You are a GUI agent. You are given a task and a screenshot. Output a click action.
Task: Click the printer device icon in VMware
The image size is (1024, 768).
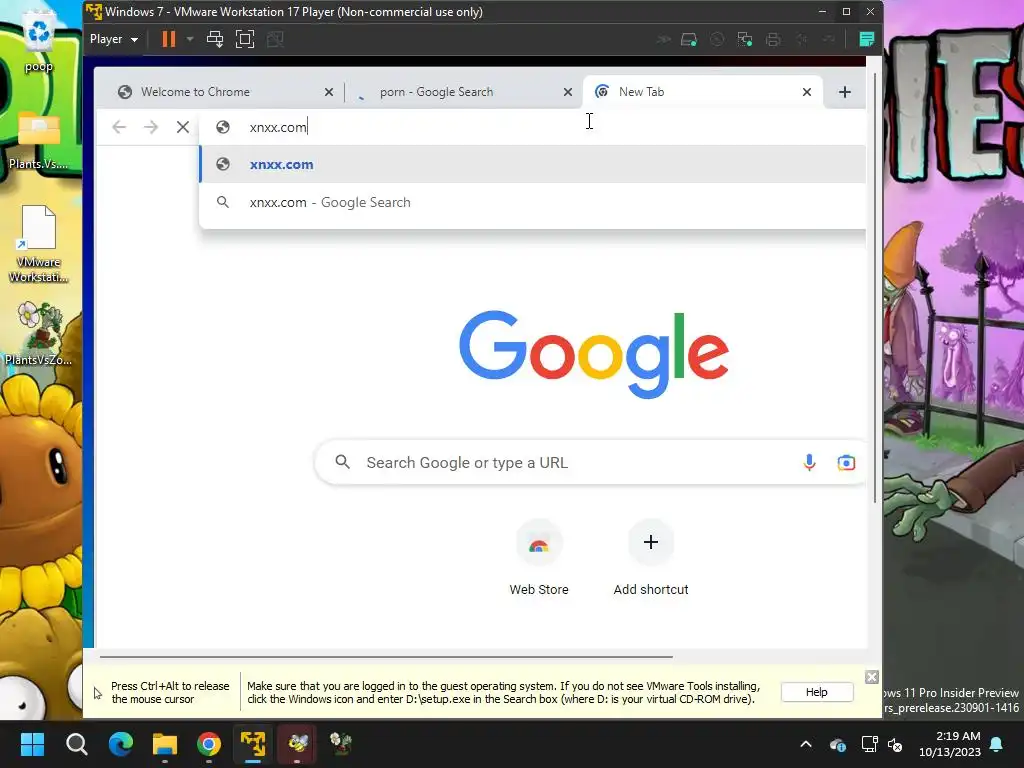773,40
